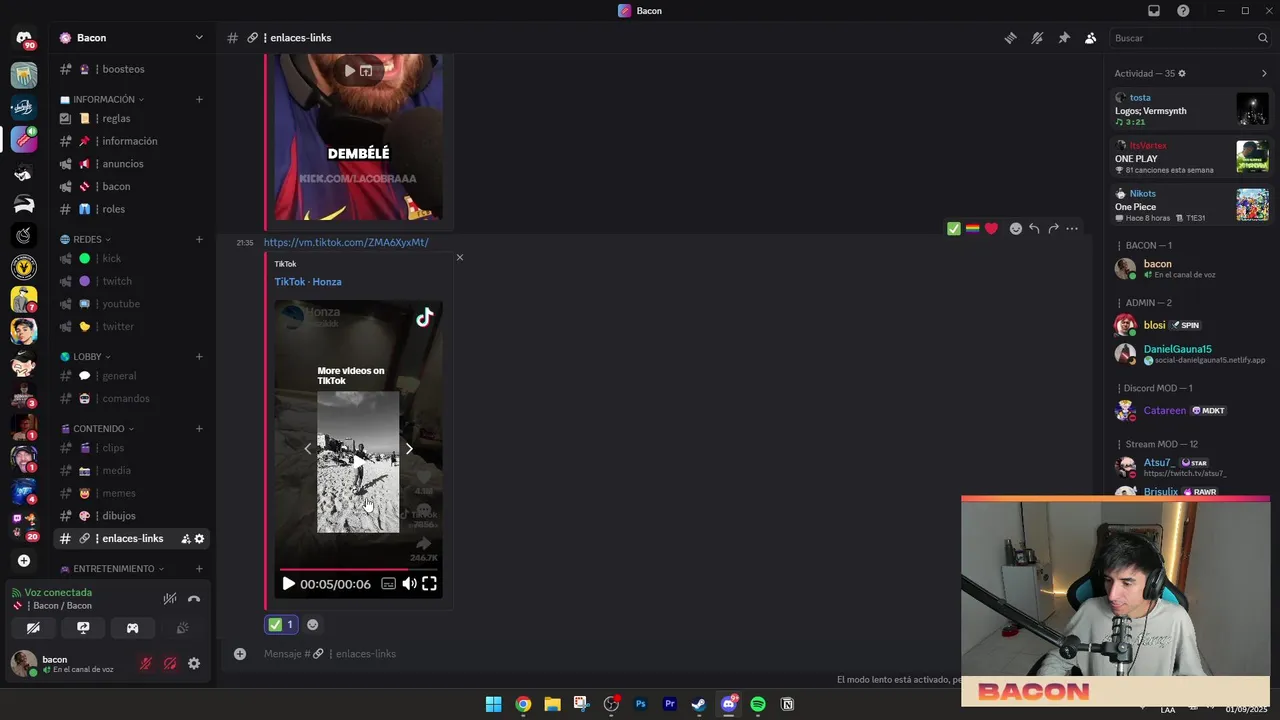Toggle noise suppression icon in voice panel

click(170, 599)
